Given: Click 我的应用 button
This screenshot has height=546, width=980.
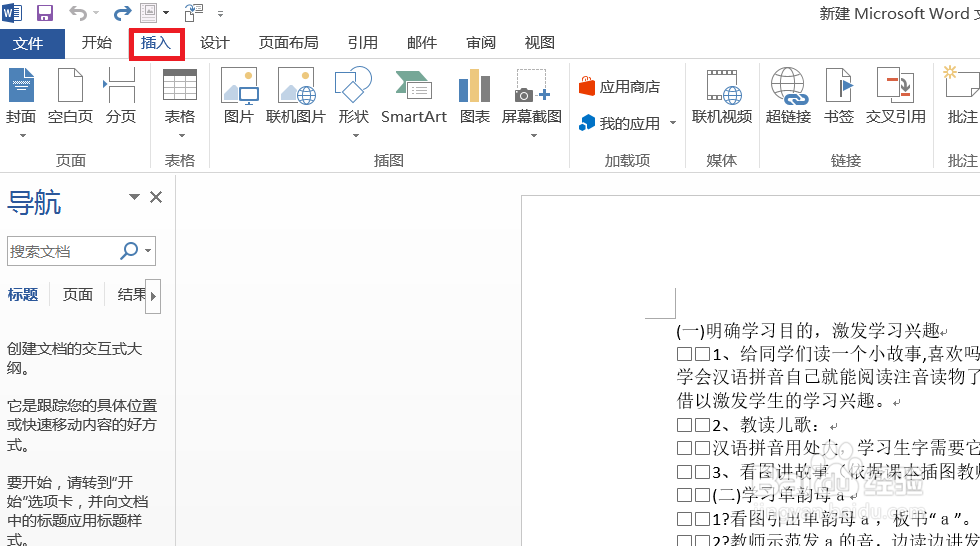Looking at the screenshot, I should [x=619, y=123].
